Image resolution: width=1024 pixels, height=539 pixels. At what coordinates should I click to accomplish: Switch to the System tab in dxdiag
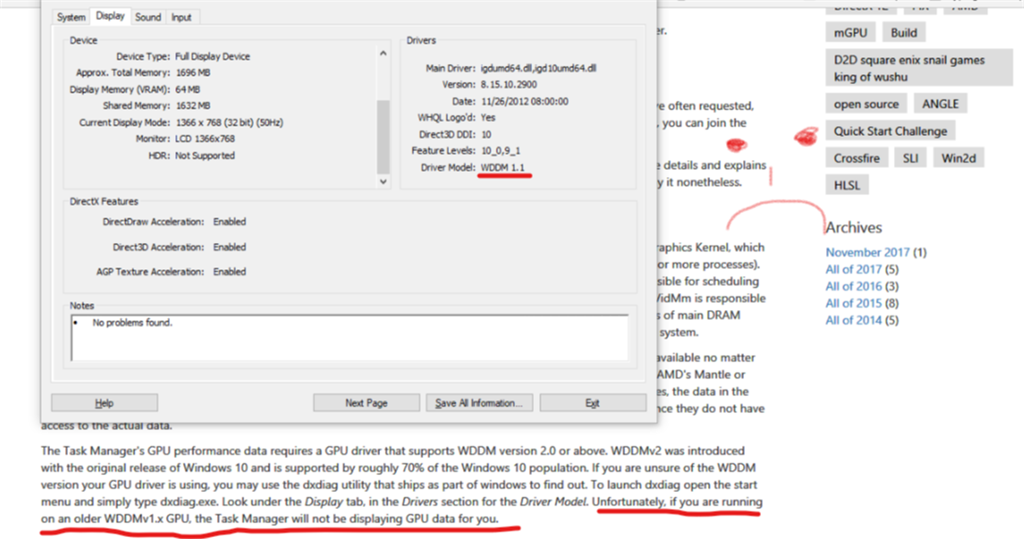pyautogui.click(x=71, y=17)
